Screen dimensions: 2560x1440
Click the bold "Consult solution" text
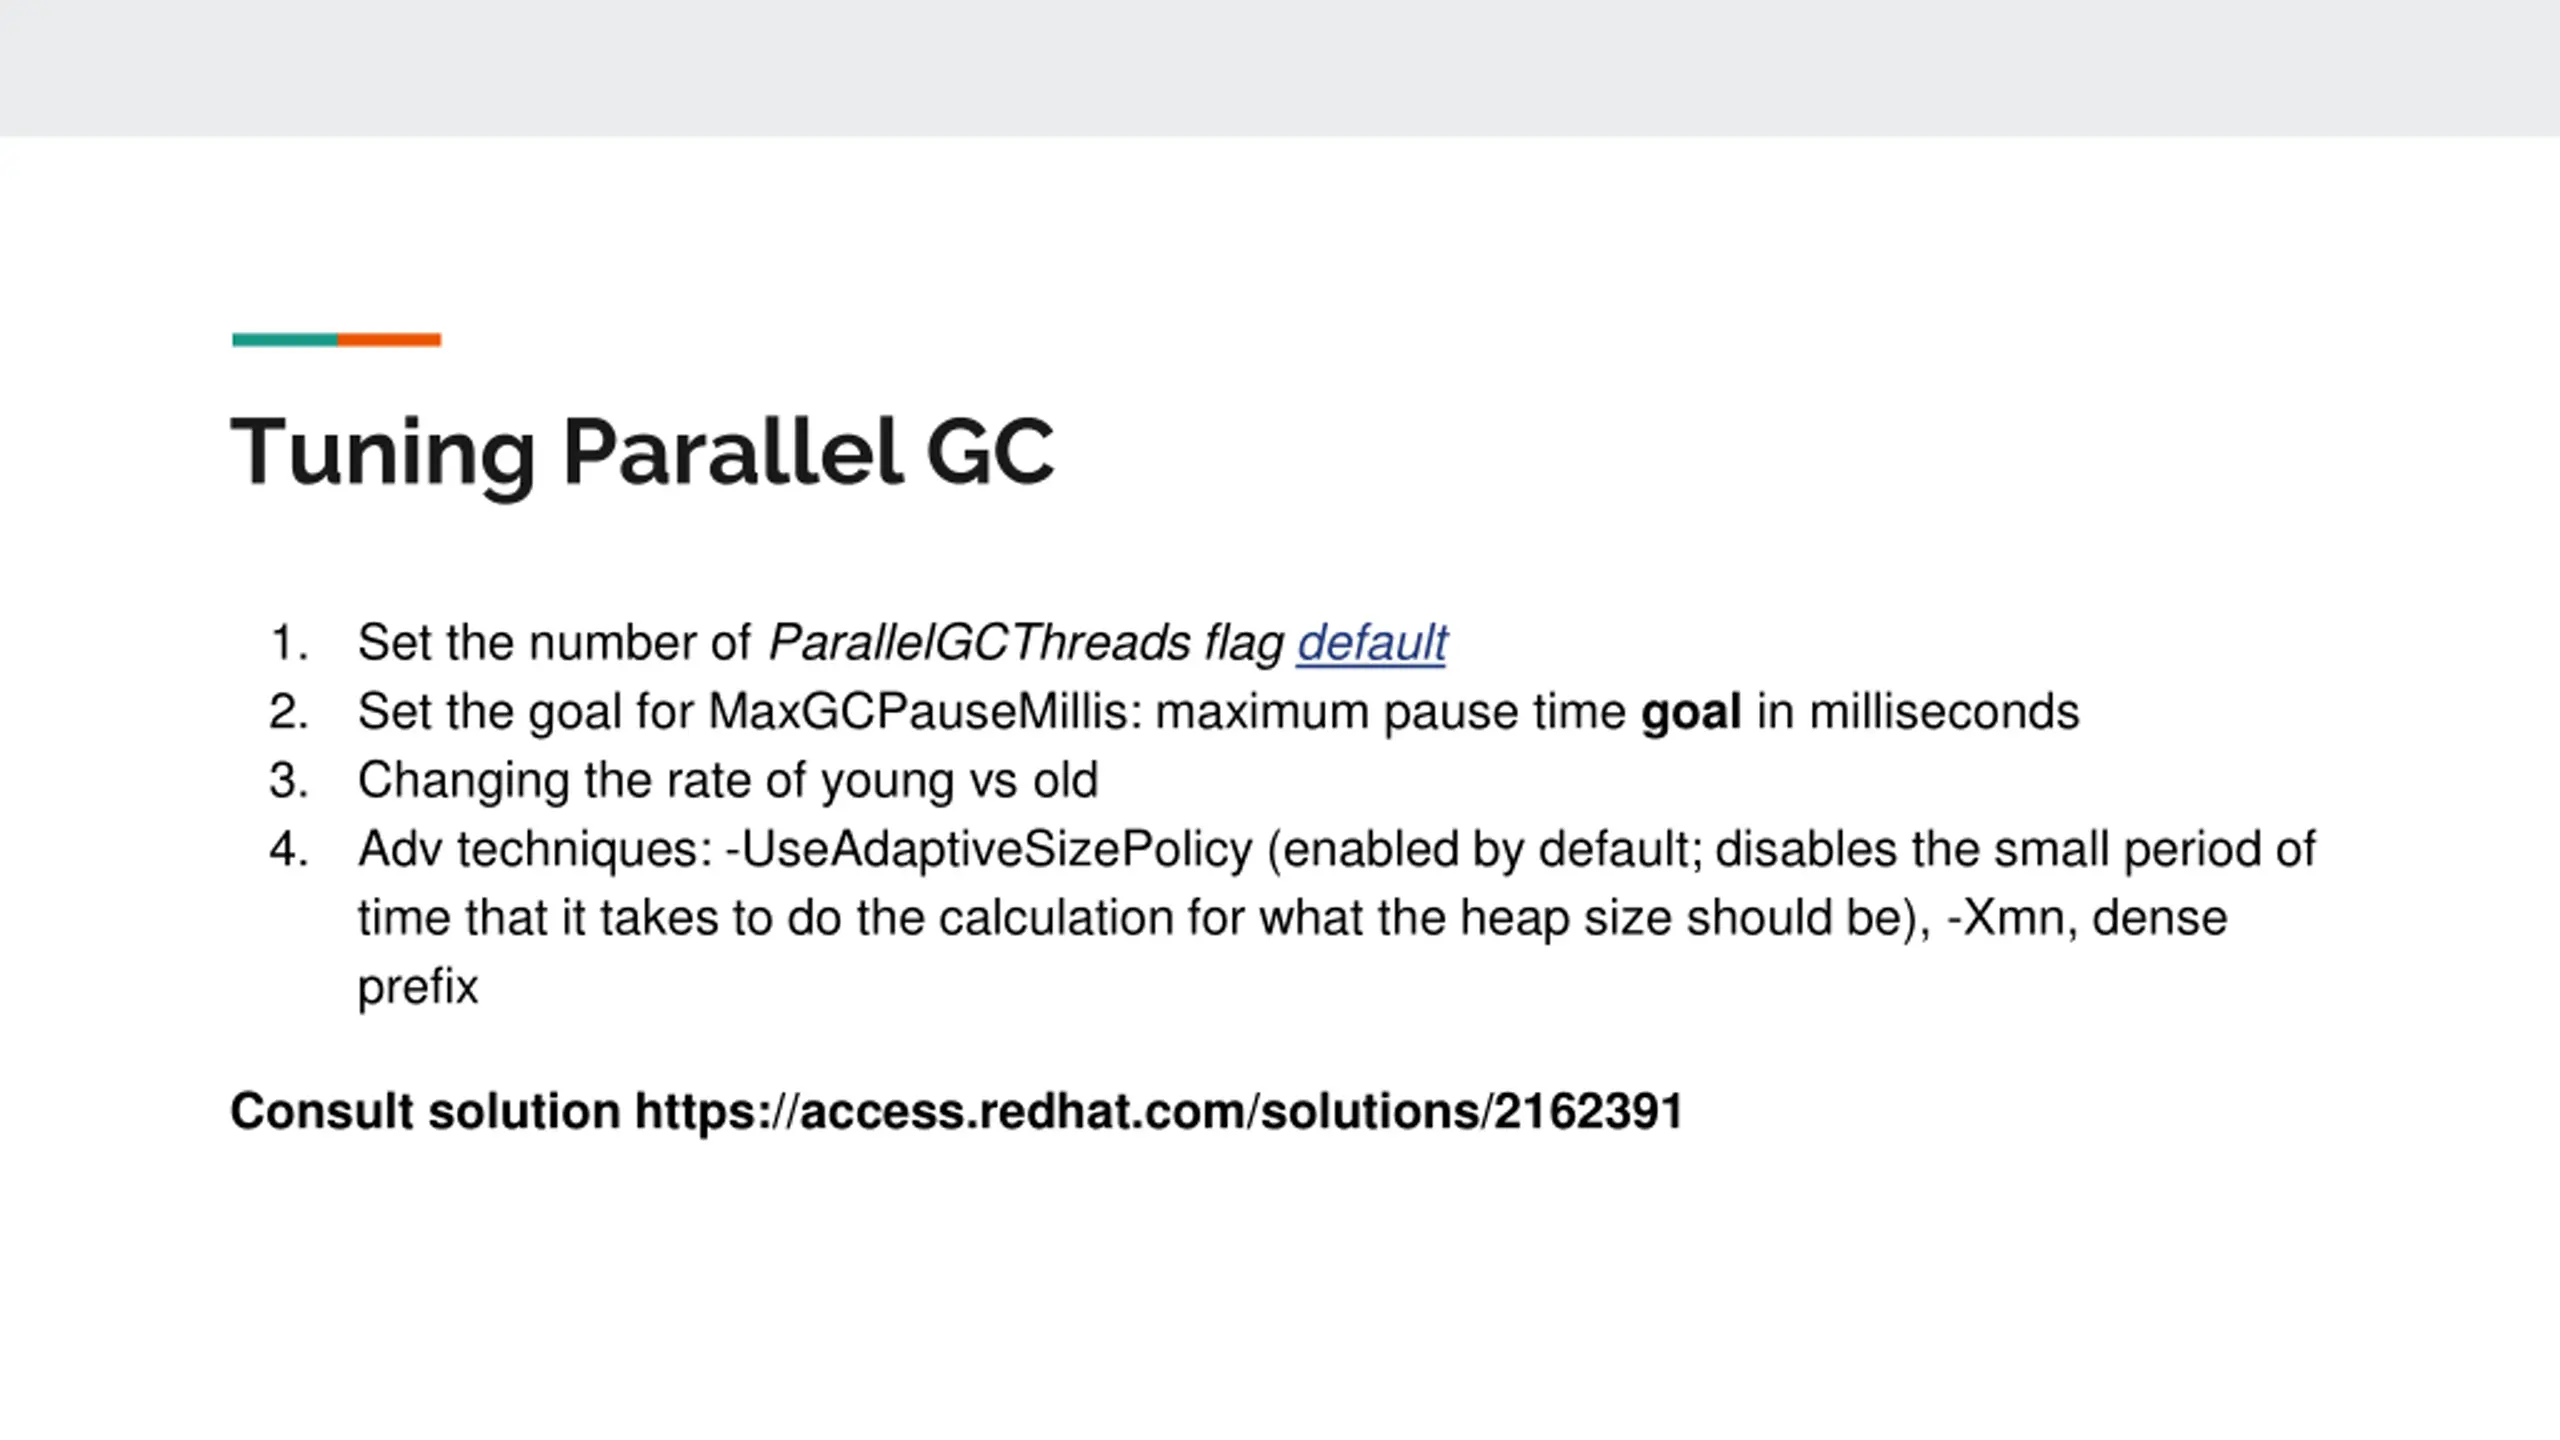click(425, 1111)
